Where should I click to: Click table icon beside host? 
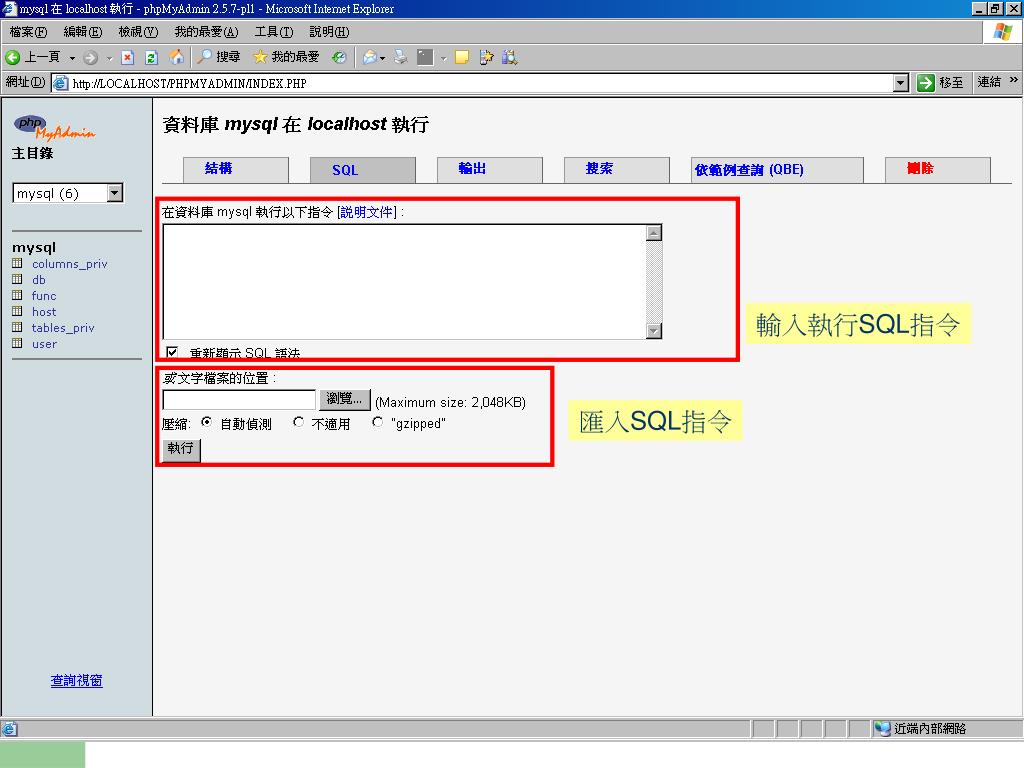[18, 312]
